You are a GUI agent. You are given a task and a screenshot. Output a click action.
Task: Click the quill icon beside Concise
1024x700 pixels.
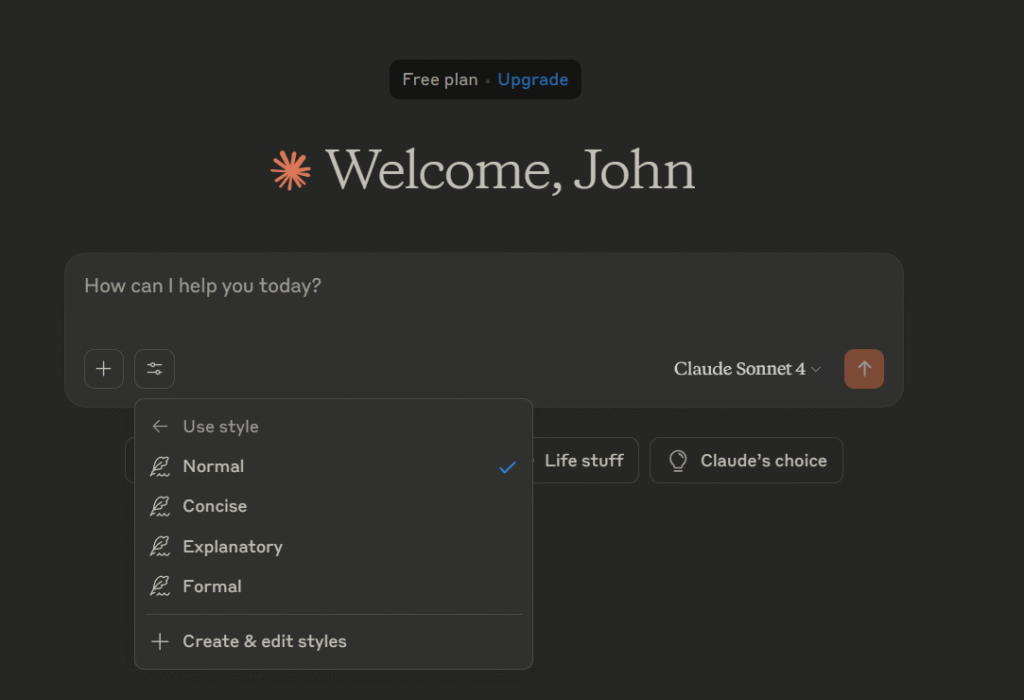pos(160,506)
